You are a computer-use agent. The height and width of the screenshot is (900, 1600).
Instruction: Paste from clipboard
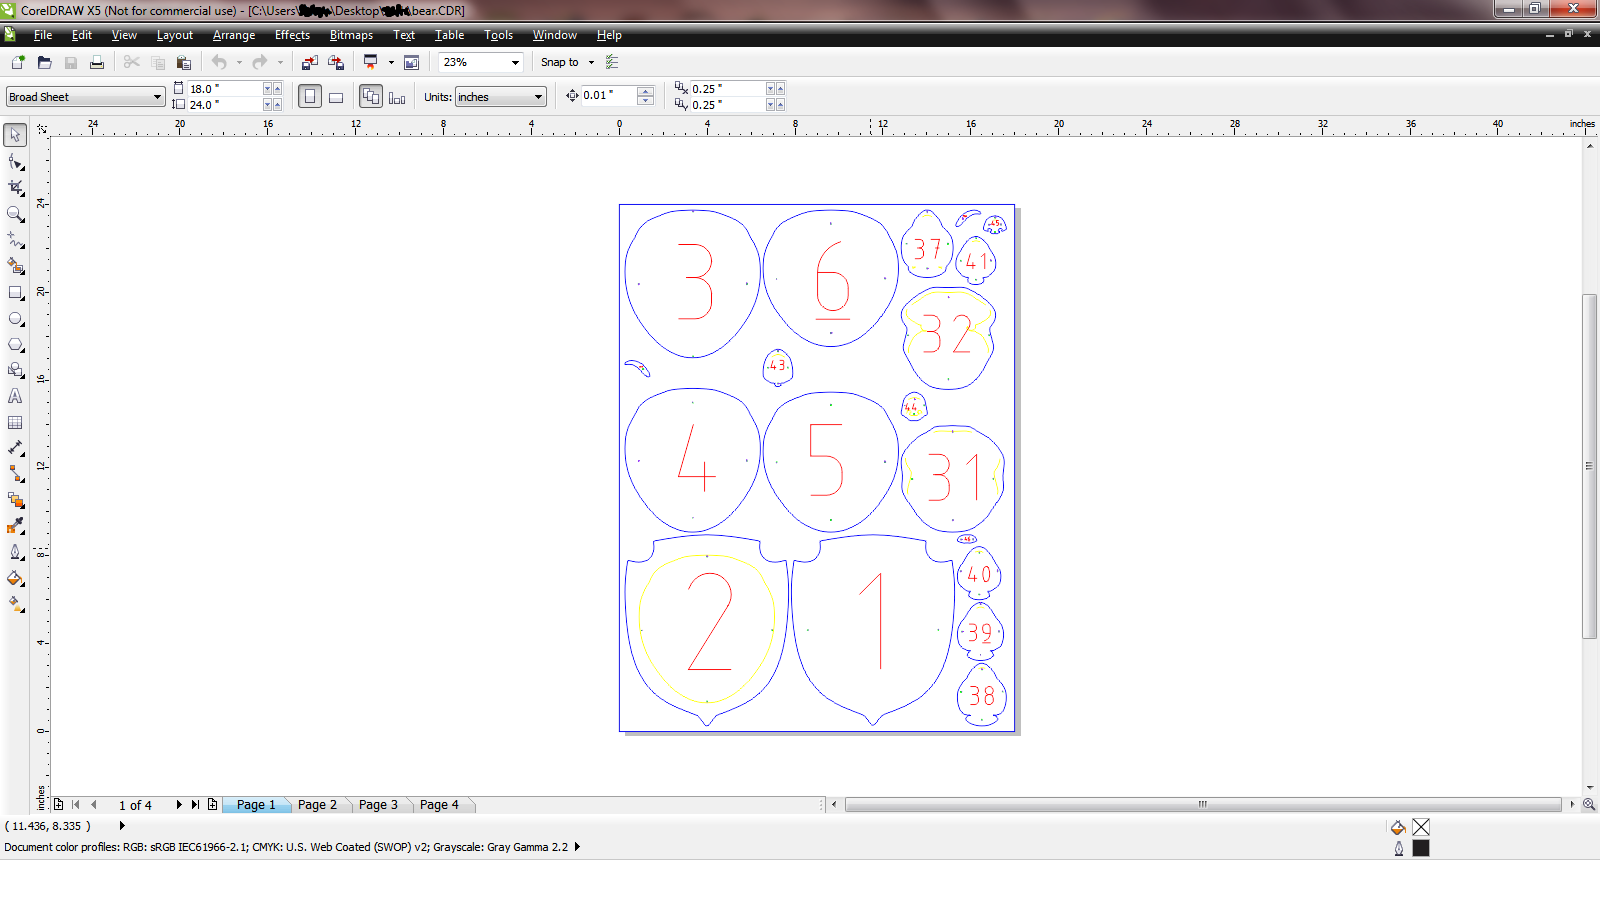pos(183,62)
